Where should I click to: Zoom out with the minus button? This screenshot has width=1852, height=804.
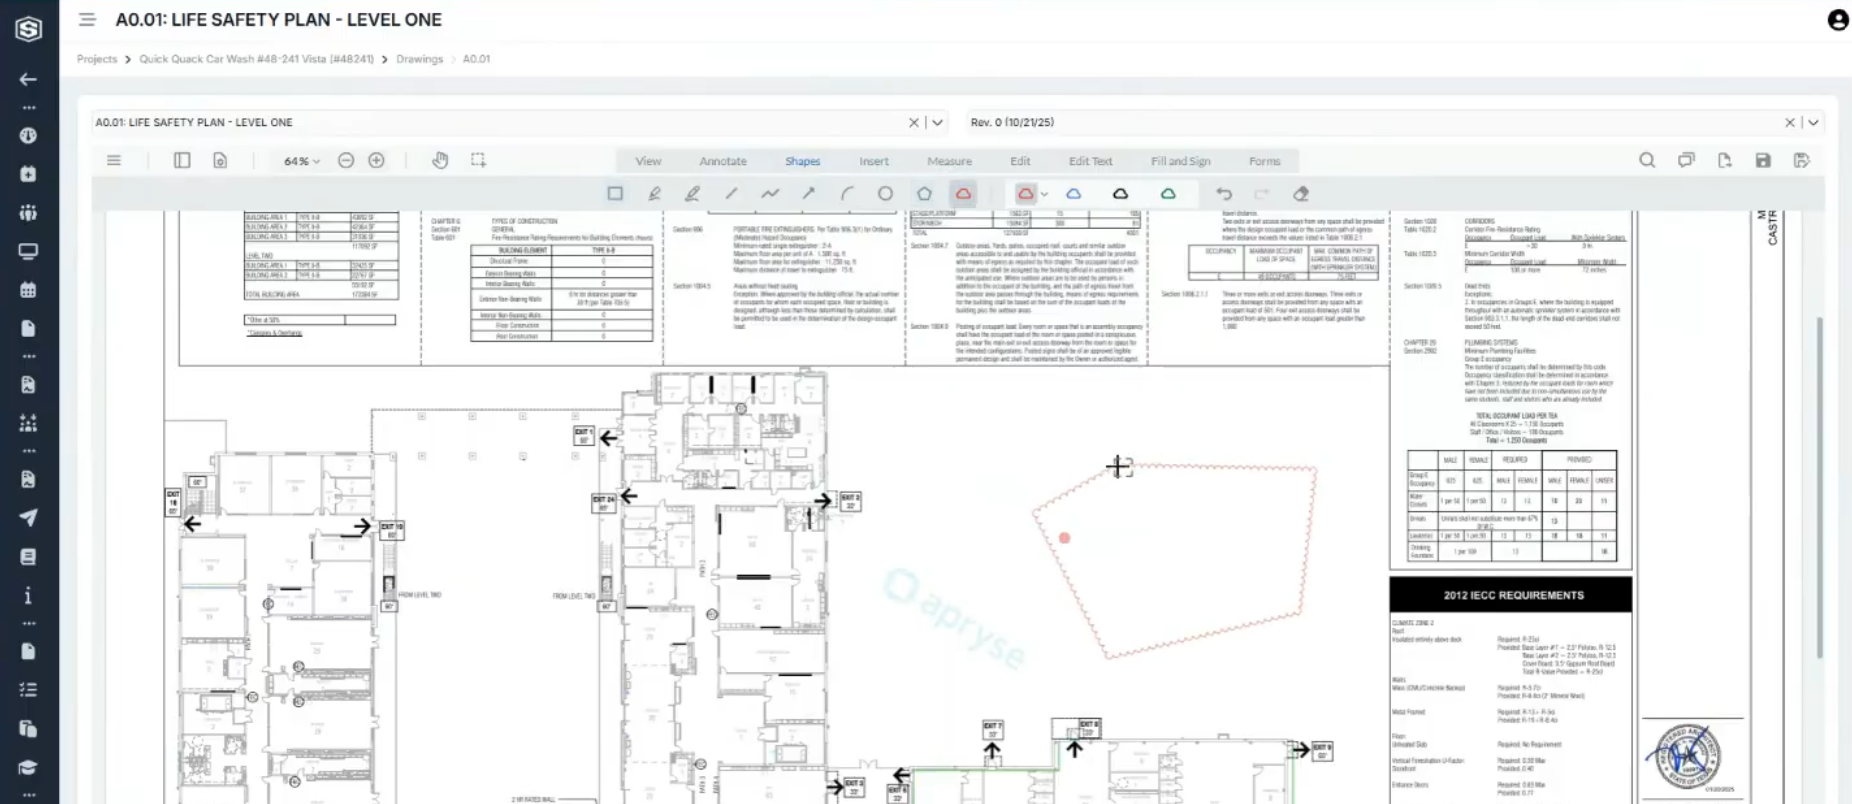point(346,160)
